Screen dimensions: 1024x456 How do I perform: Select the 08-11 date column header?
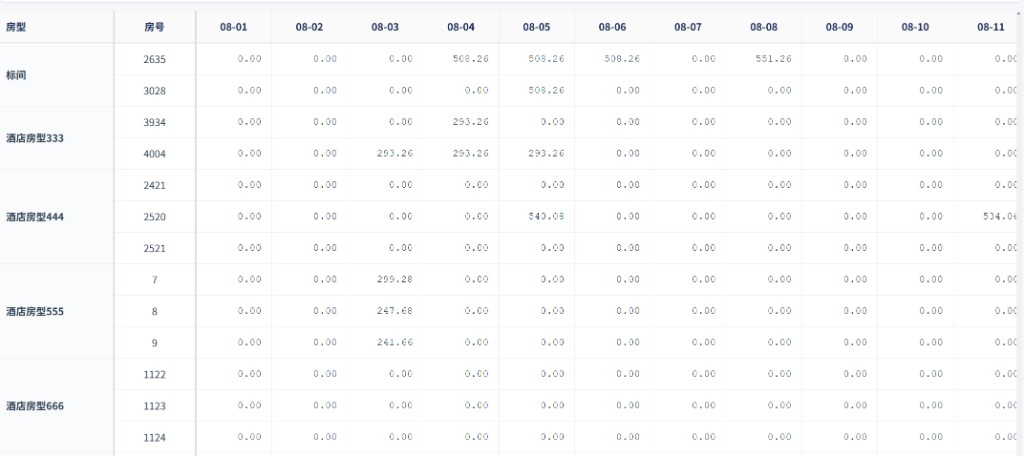(989, 27)
